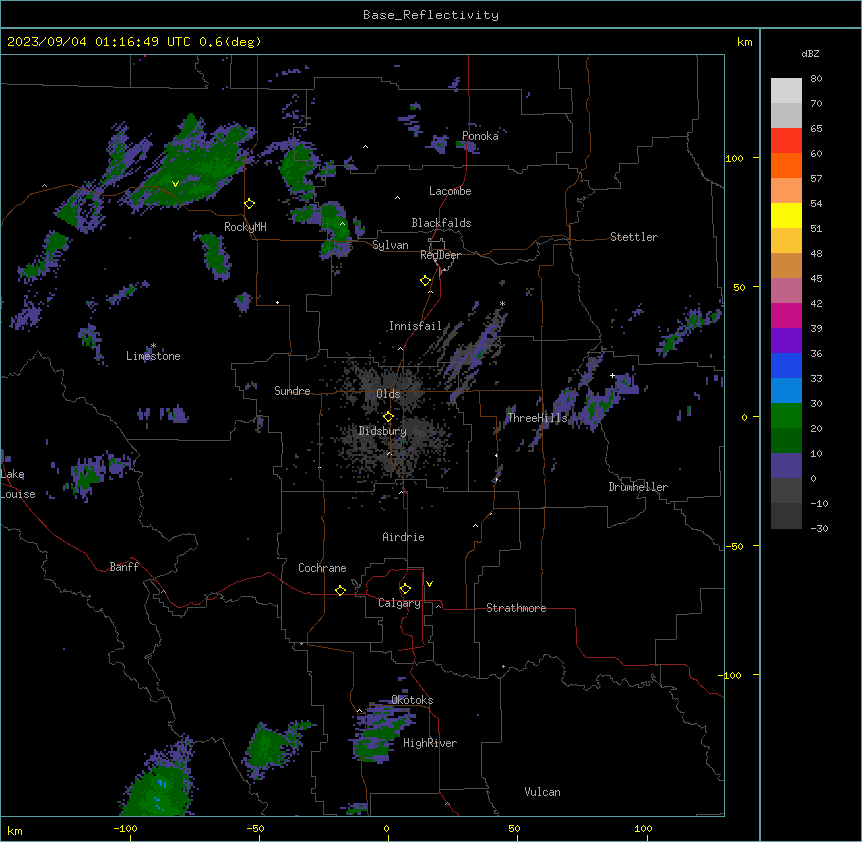Click the km unit label at bottom left
The height and width of the screenshot is (842, 862).
click(15, 830)
